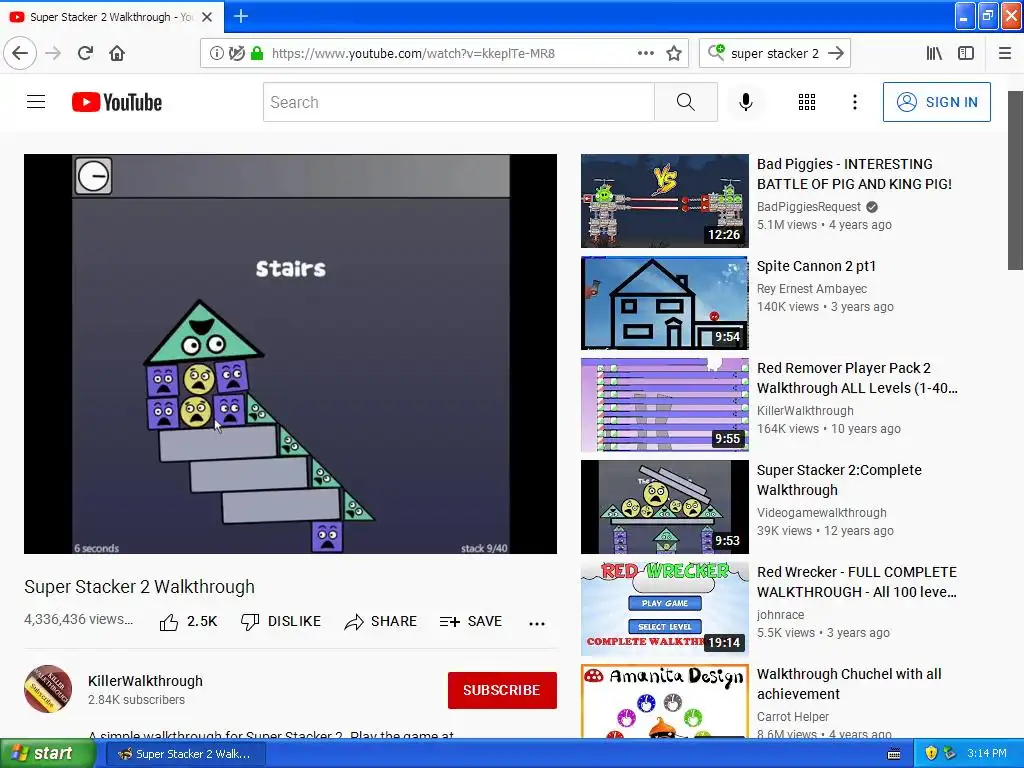
Task: Open Super Stacker 2:Complete Walkthrough thumbnail
Action: pos(665,507)
